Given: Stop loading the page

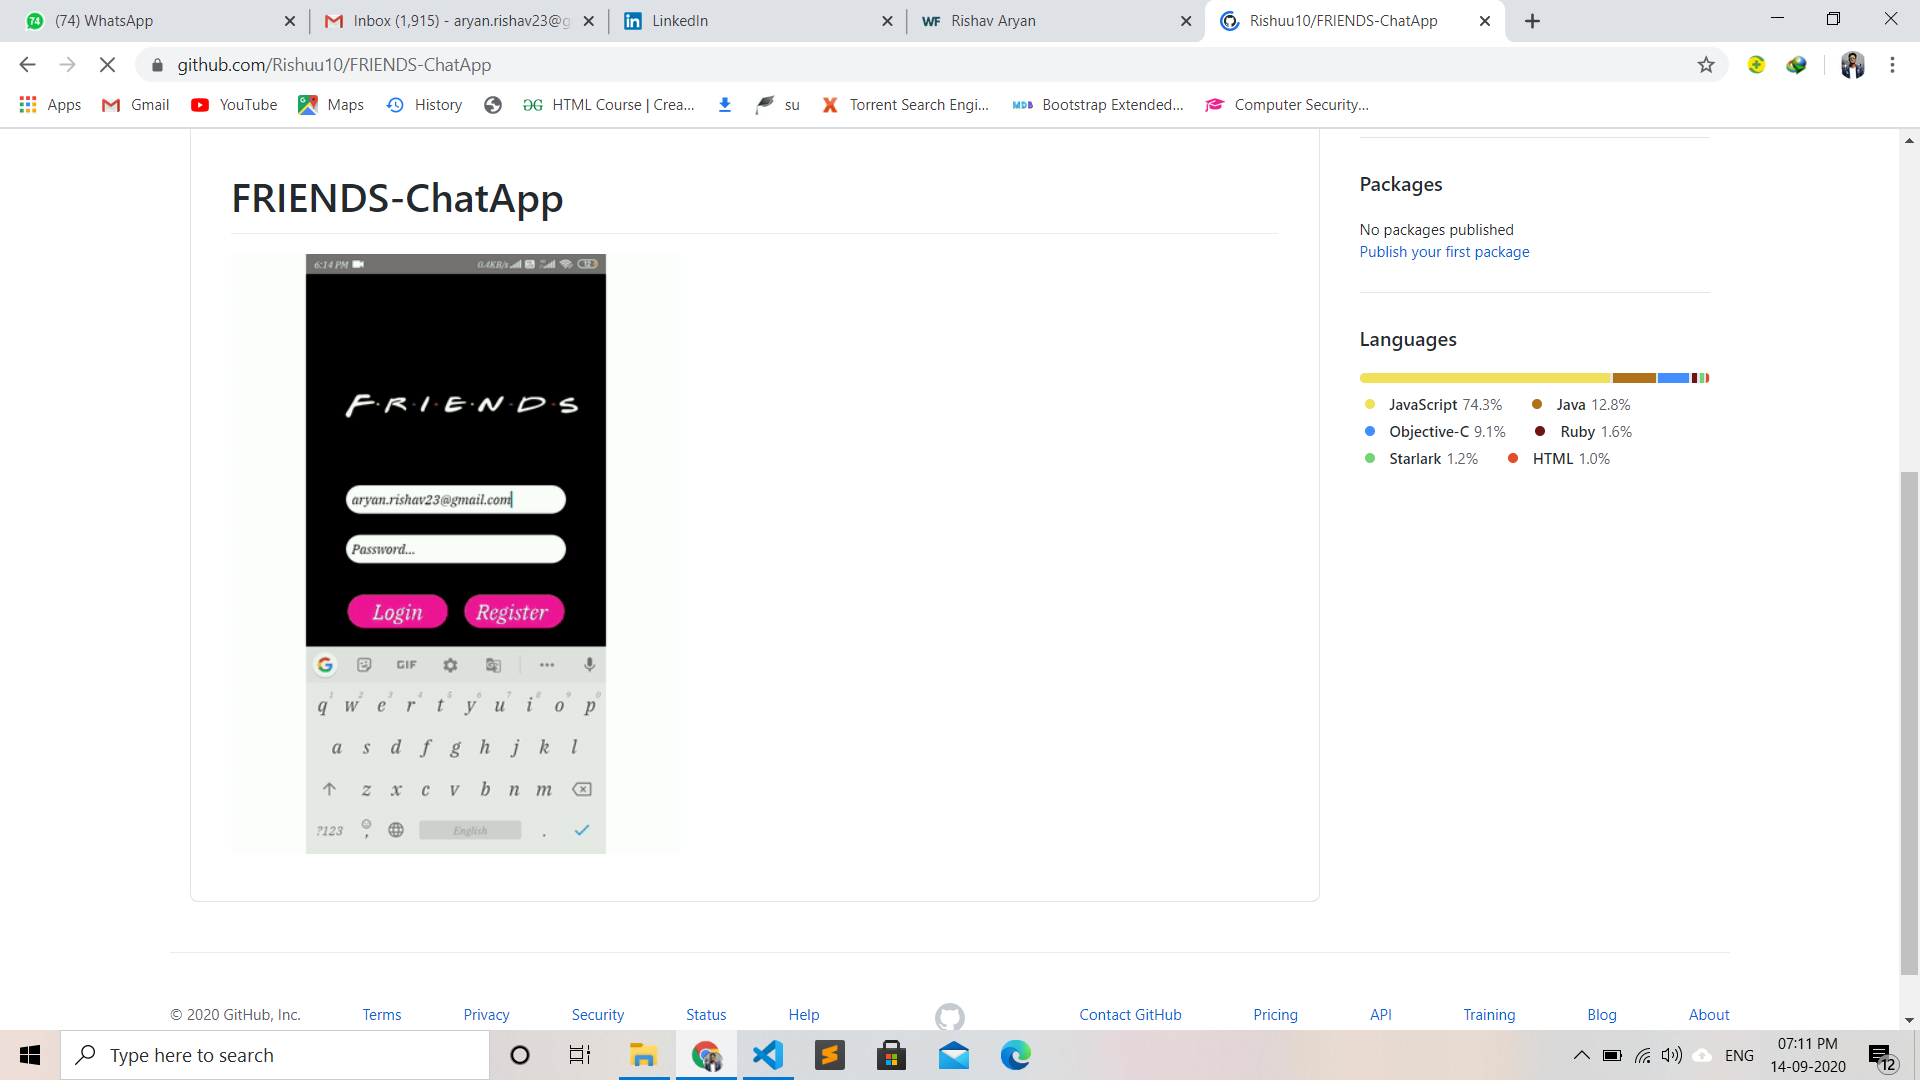Looking at the screenshot, I should click(107, 65).
